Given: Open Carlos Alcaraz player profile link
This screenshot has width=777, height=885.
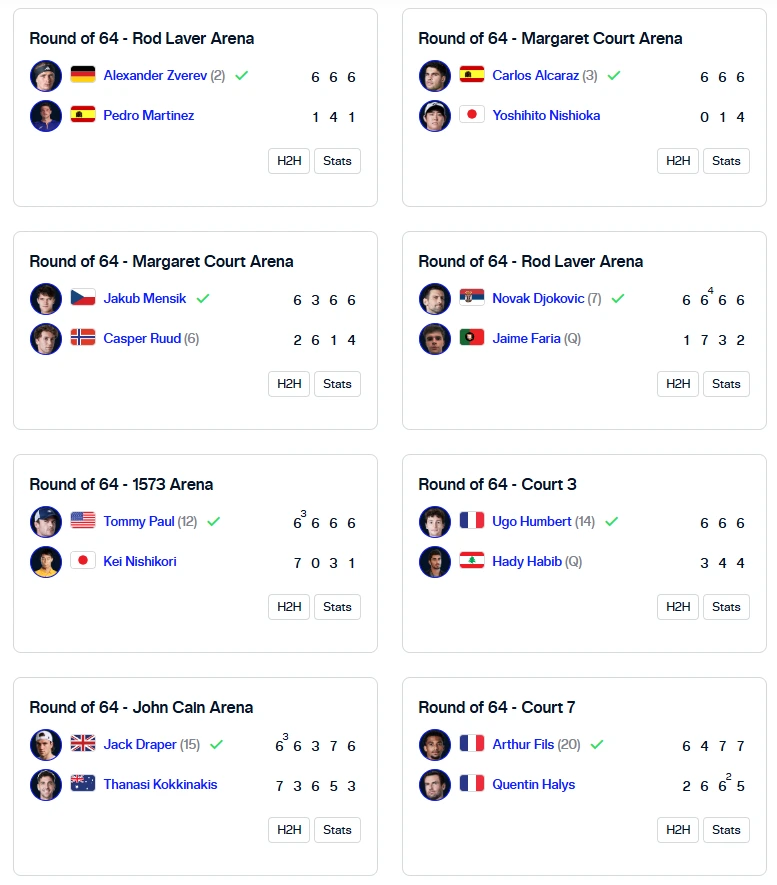Looking at the screenshot, I should [535, 75].
